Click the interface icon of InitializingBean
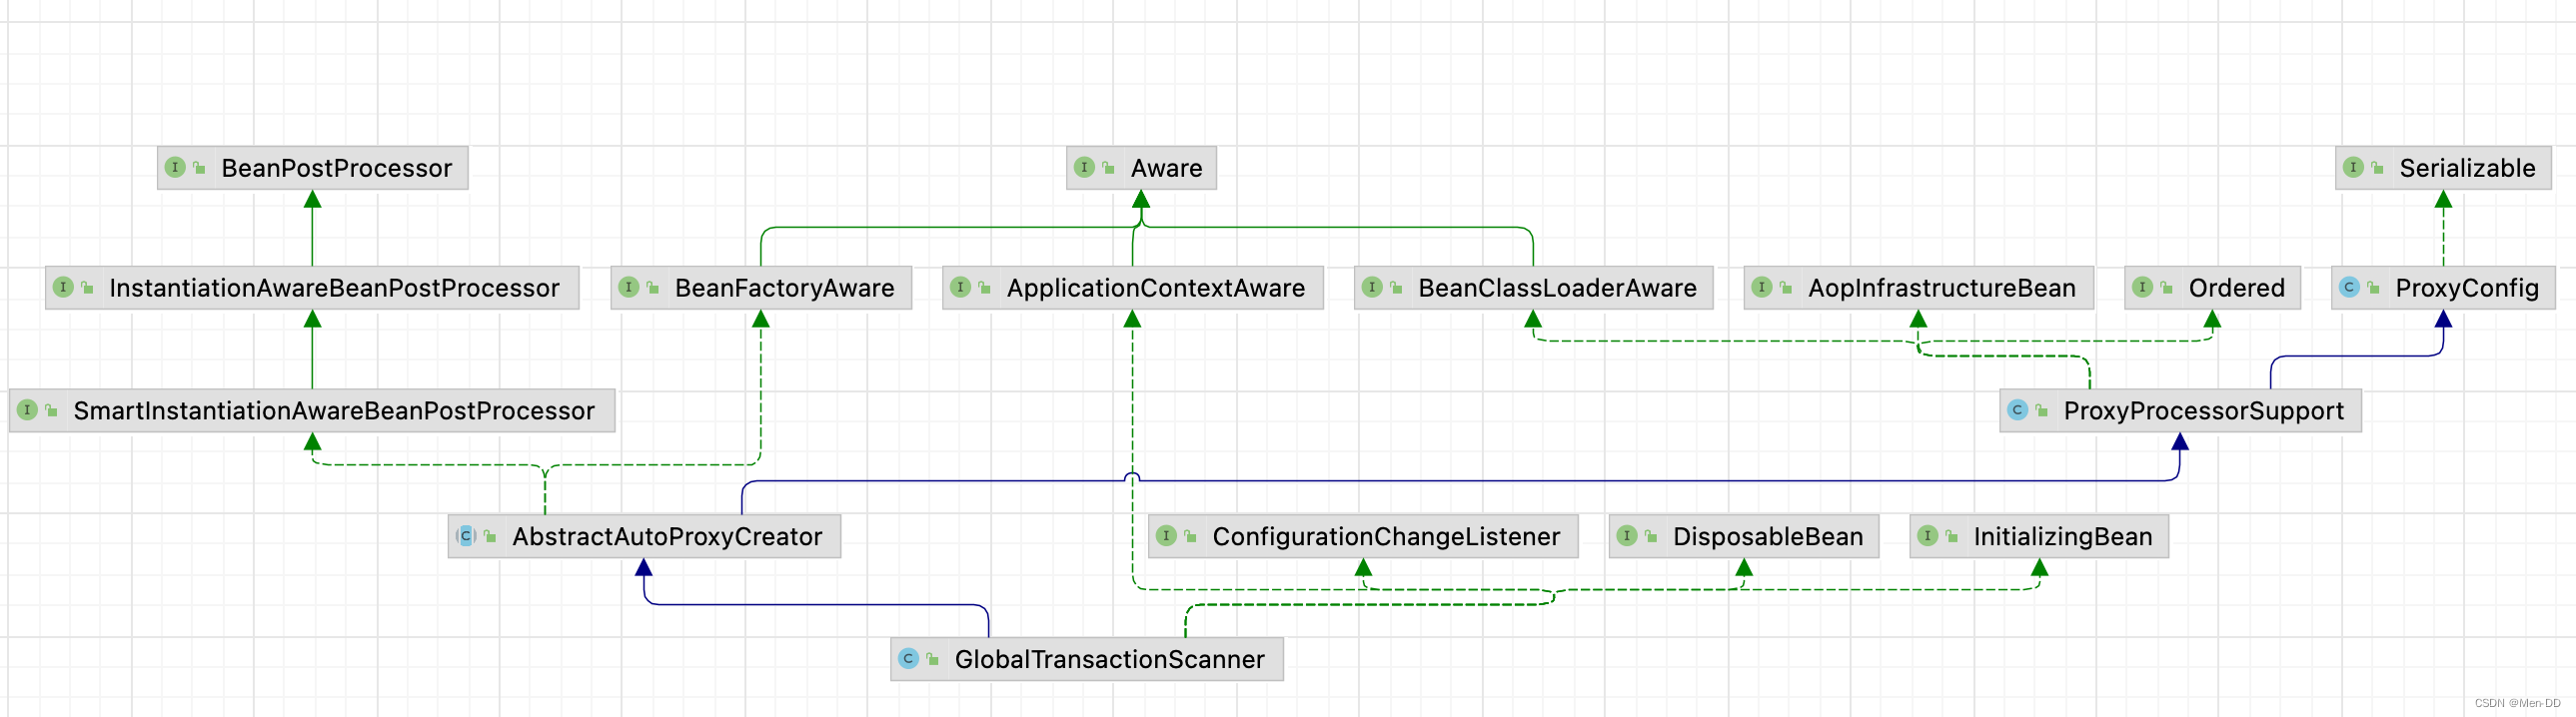The width and height of the screenshot is (2576, 717). pyautogui.click(x=1927, y=536)
